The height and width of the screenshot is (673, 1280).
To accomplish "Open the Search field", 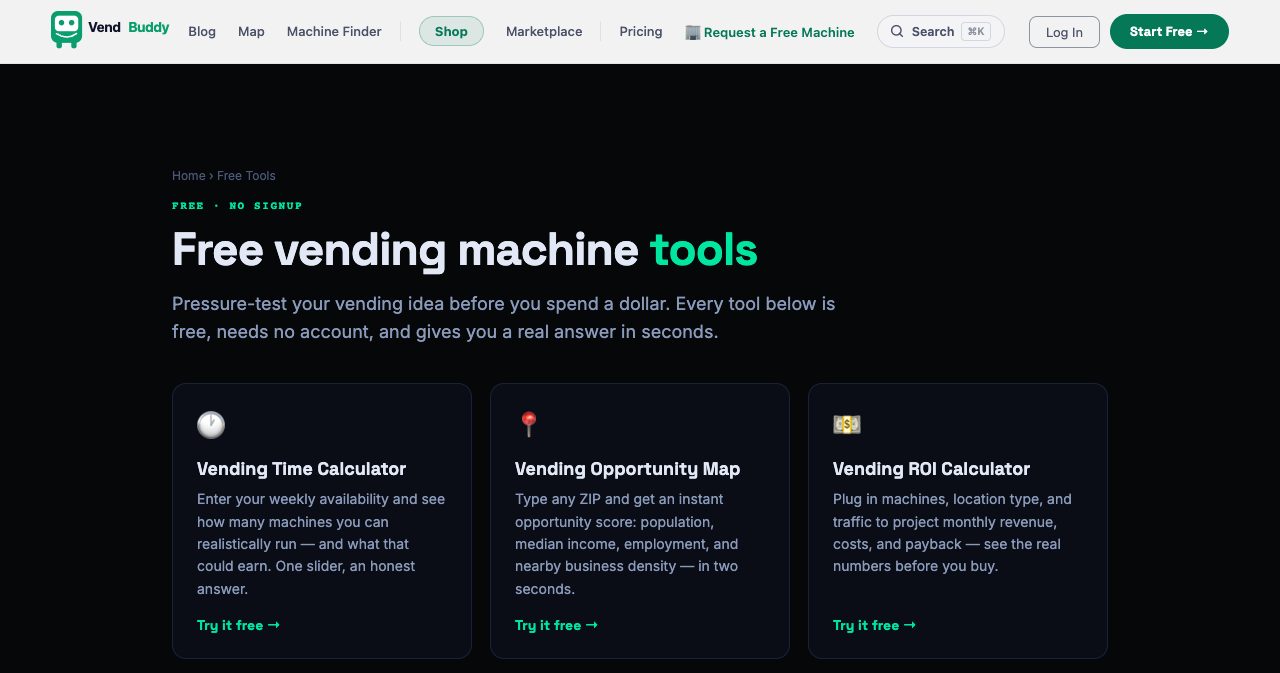I will 940,32.
